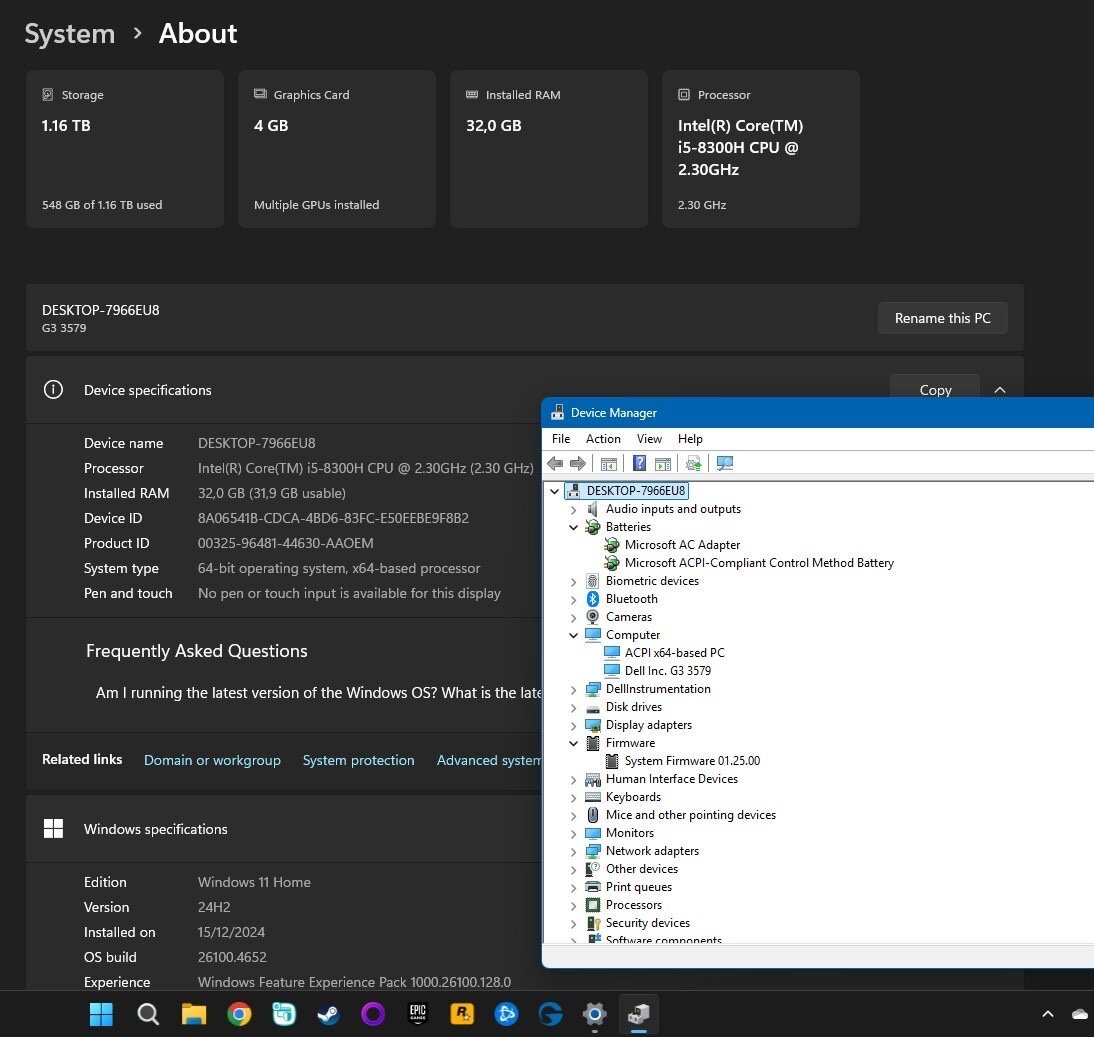The image size is (1094, 1037).
Task: Expand Audio inputs and outputs
Action: (574, 509)
